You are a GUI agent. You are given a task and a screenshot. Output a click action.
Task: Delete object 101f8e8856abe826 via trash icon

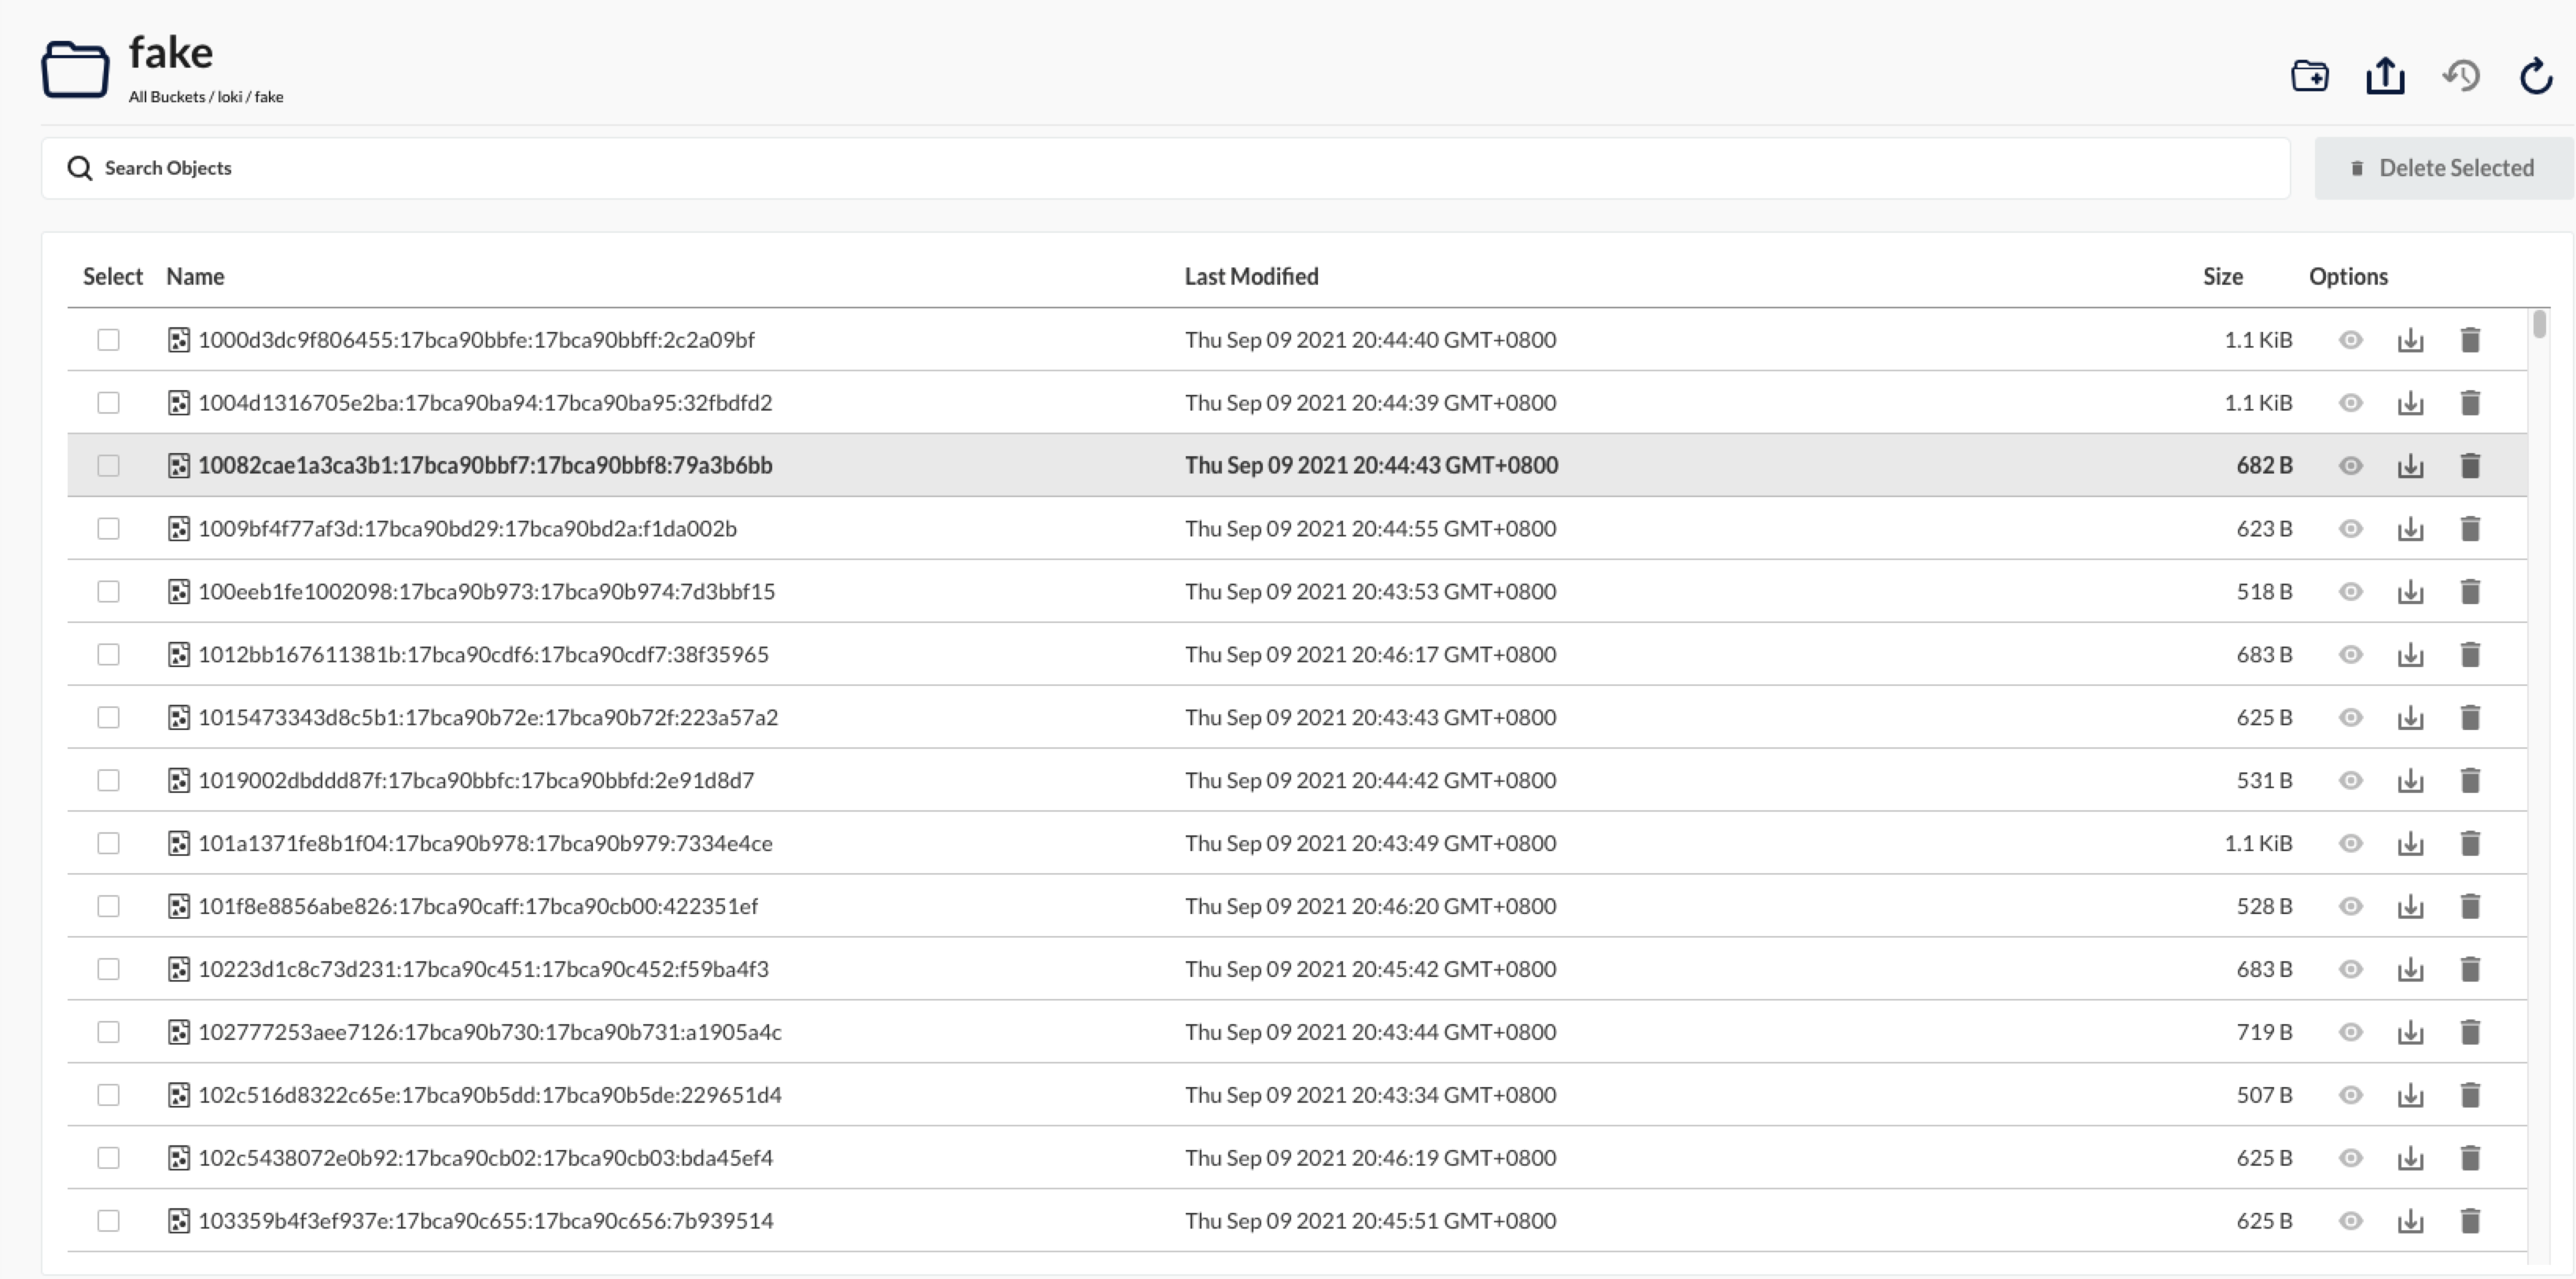[x=2470, y=907]
